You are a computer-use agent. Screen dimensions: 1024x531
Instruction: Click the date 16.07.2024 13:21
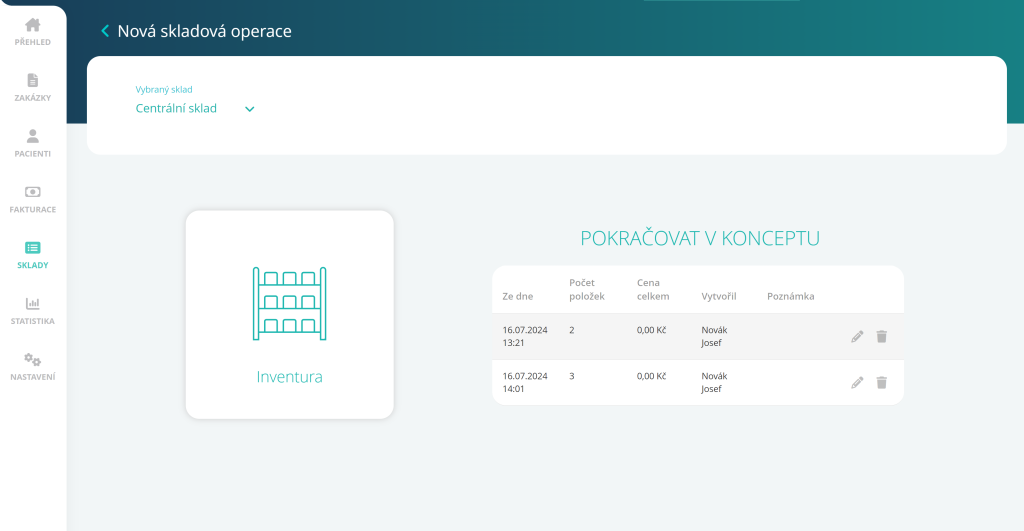coord(525,336)
